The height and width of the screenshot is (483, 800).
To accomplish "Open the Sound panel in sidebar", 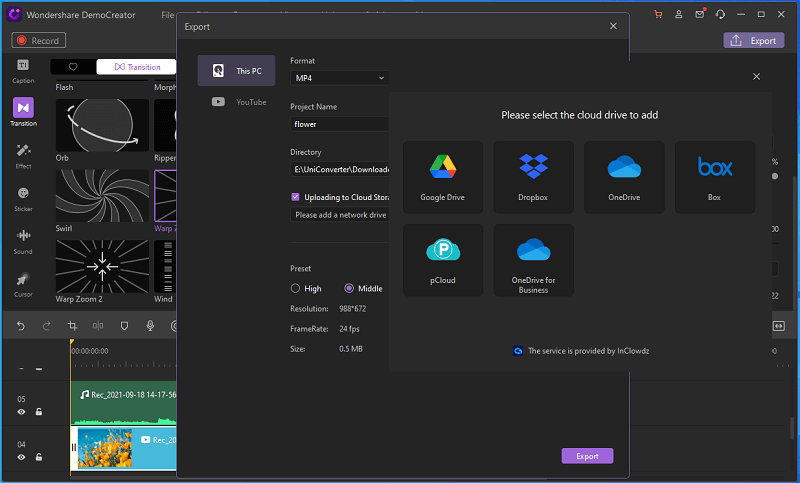I will click(x=23, y=241).
